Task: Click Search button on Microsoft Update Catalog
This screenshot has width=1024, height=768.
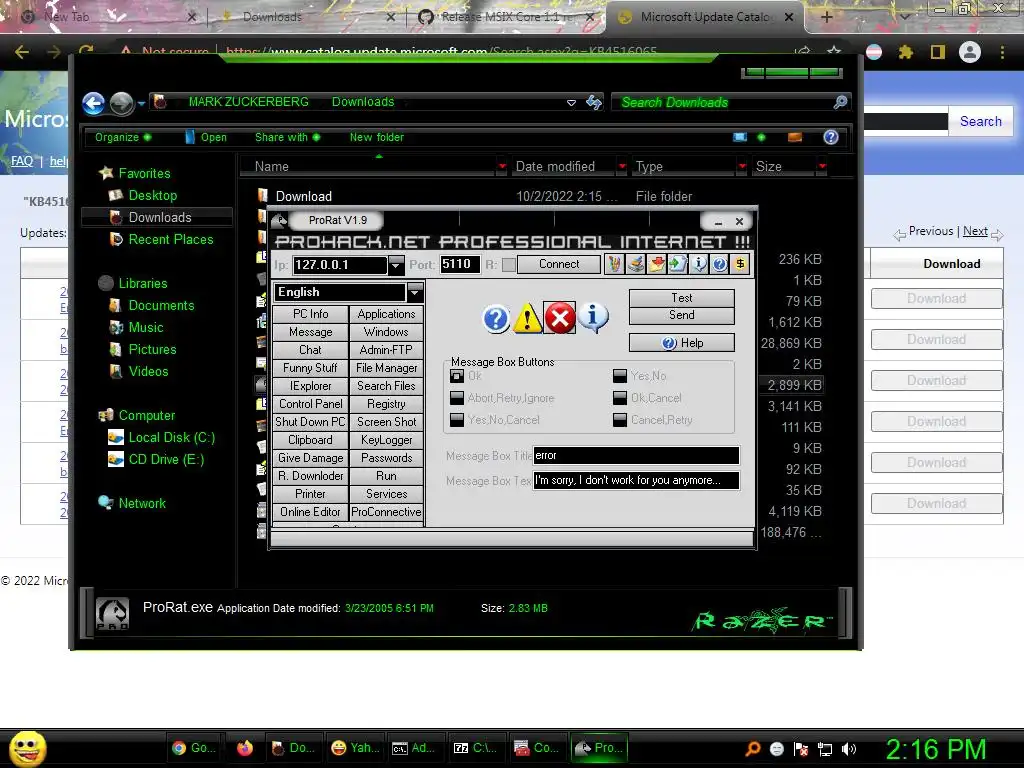Action: (980, 121)
